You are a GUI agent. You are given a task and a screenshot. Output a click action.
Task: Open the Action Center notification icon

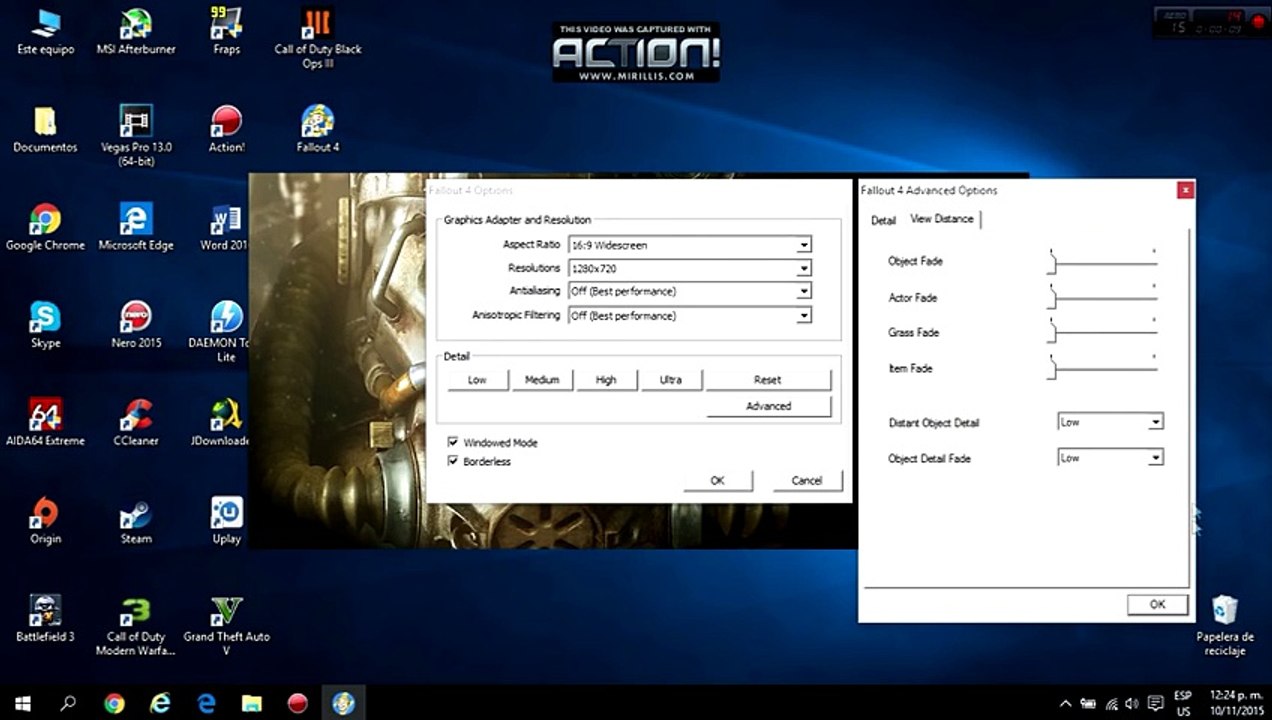coord(1155,703)
